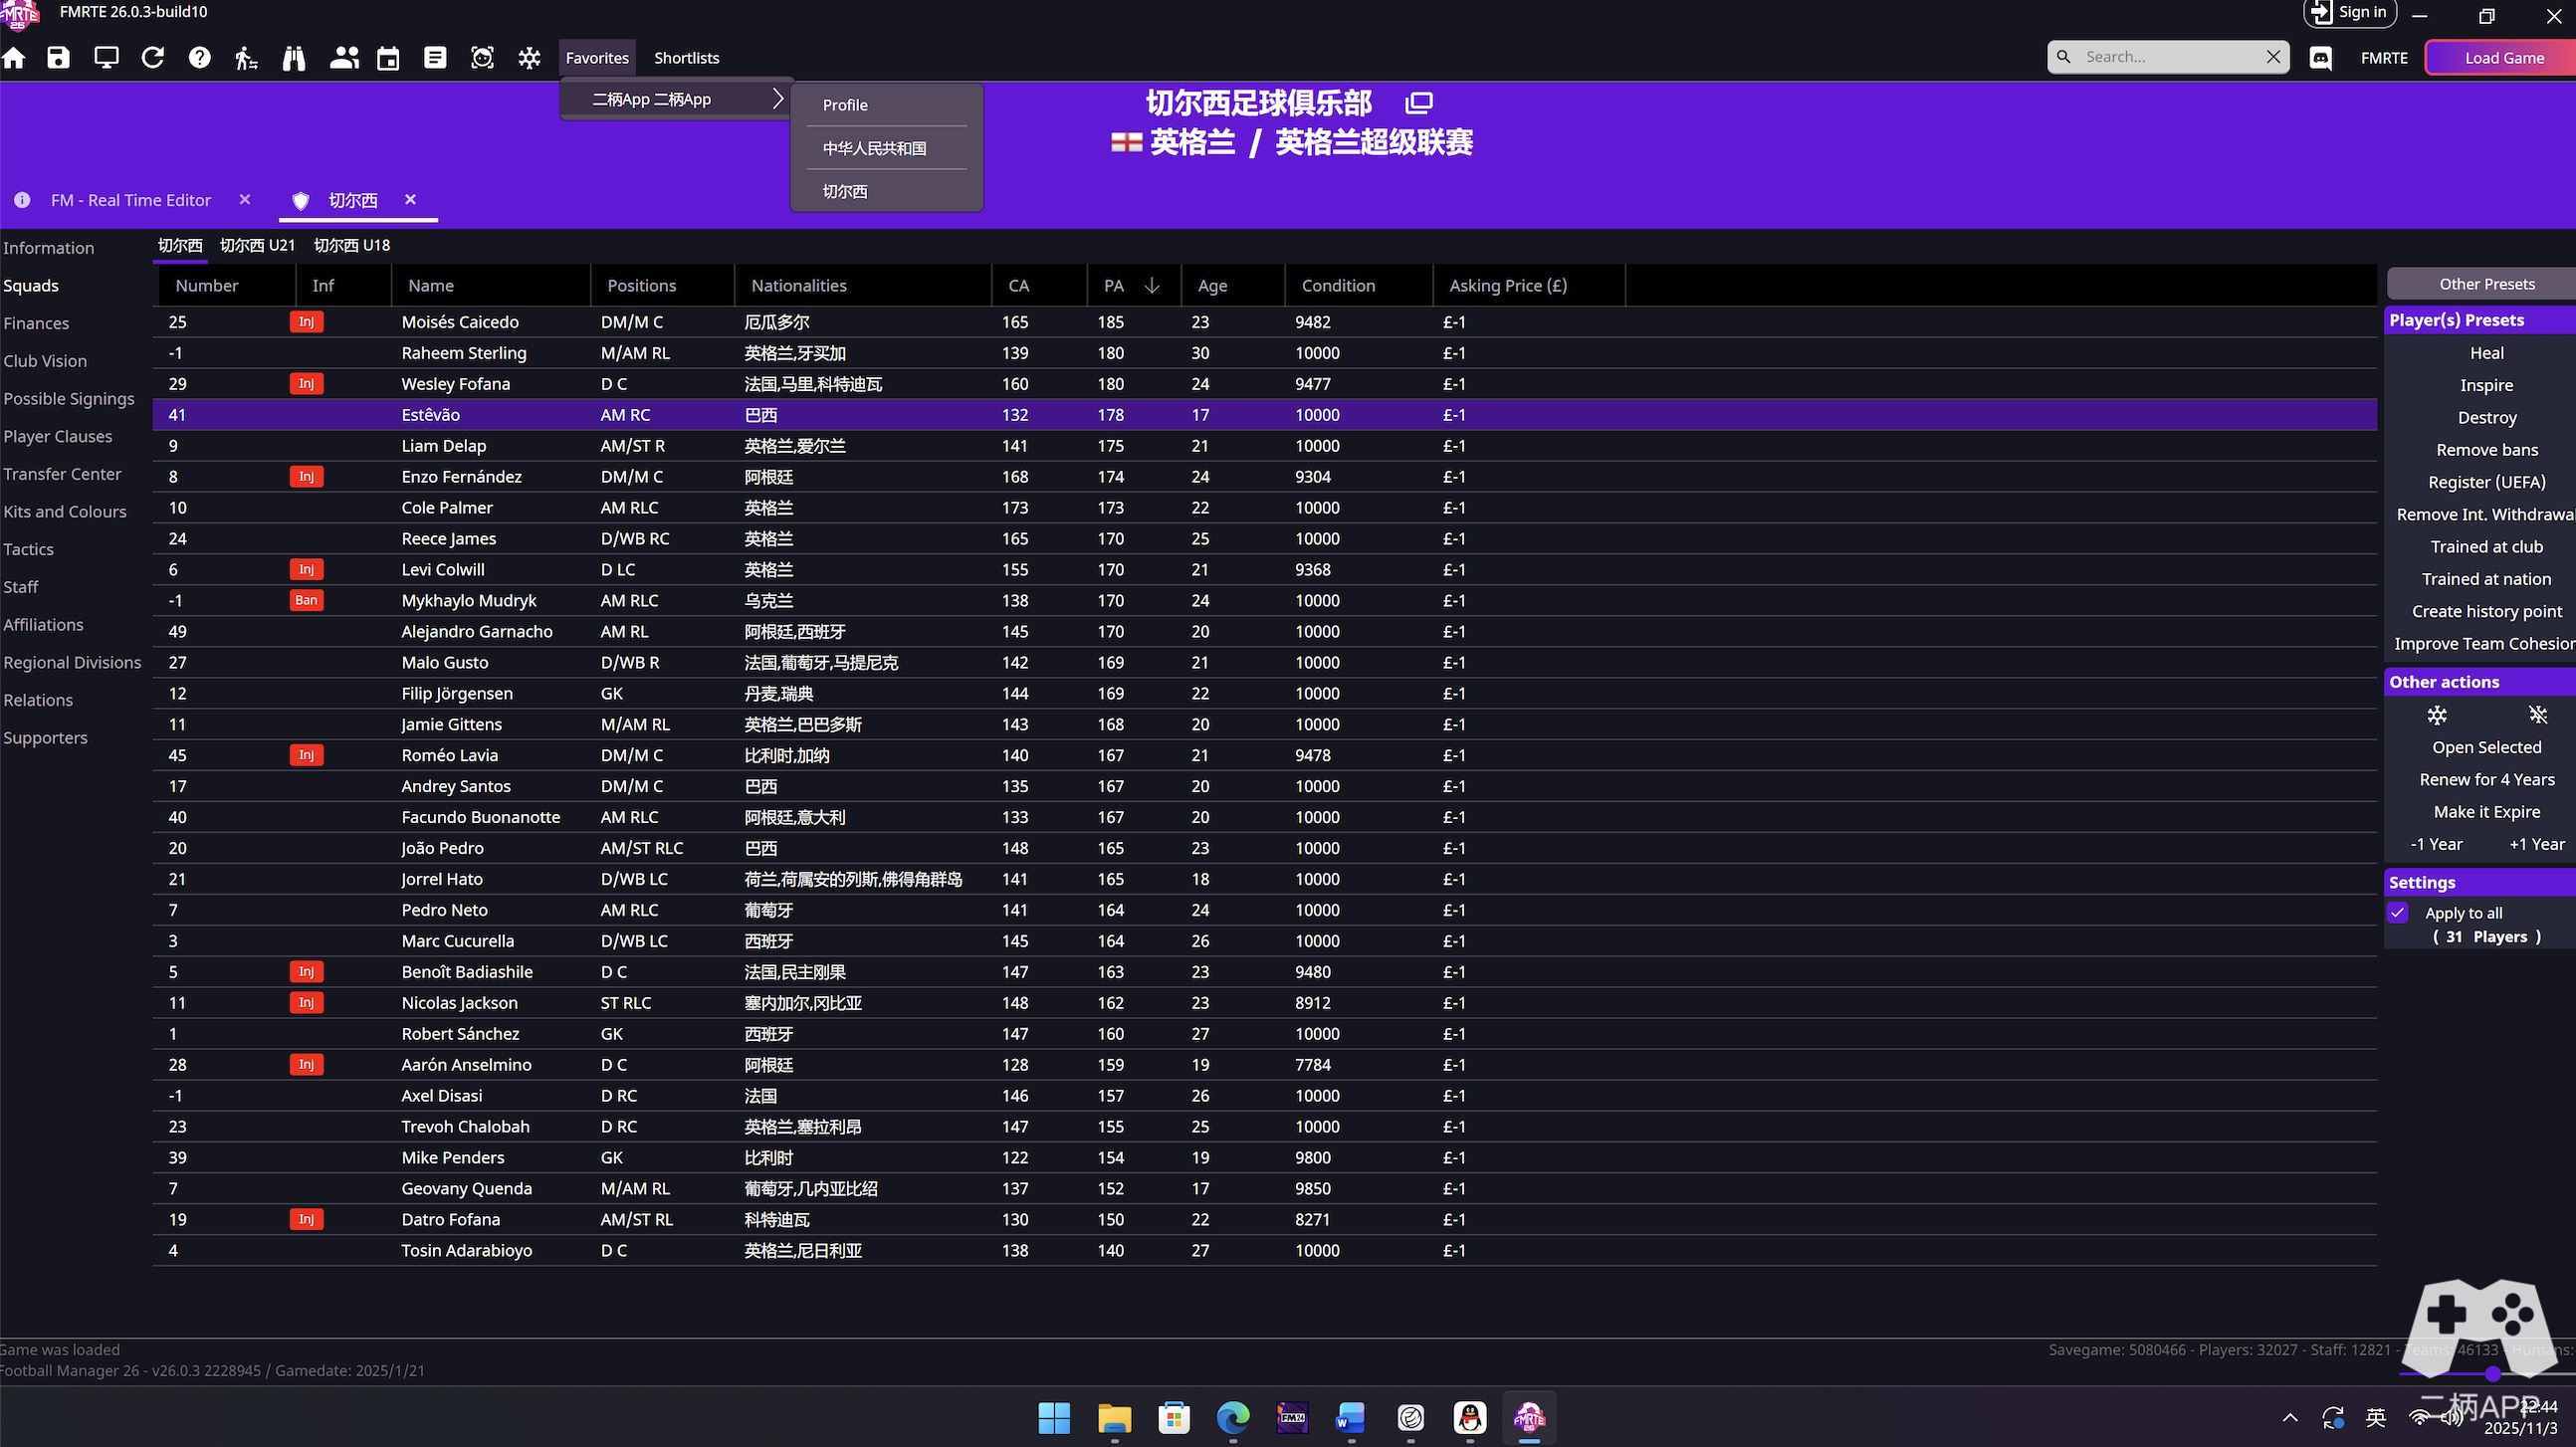Click the face scan icon
This screenshot has height=1447, width=2576.
click(x=482, y=58)
